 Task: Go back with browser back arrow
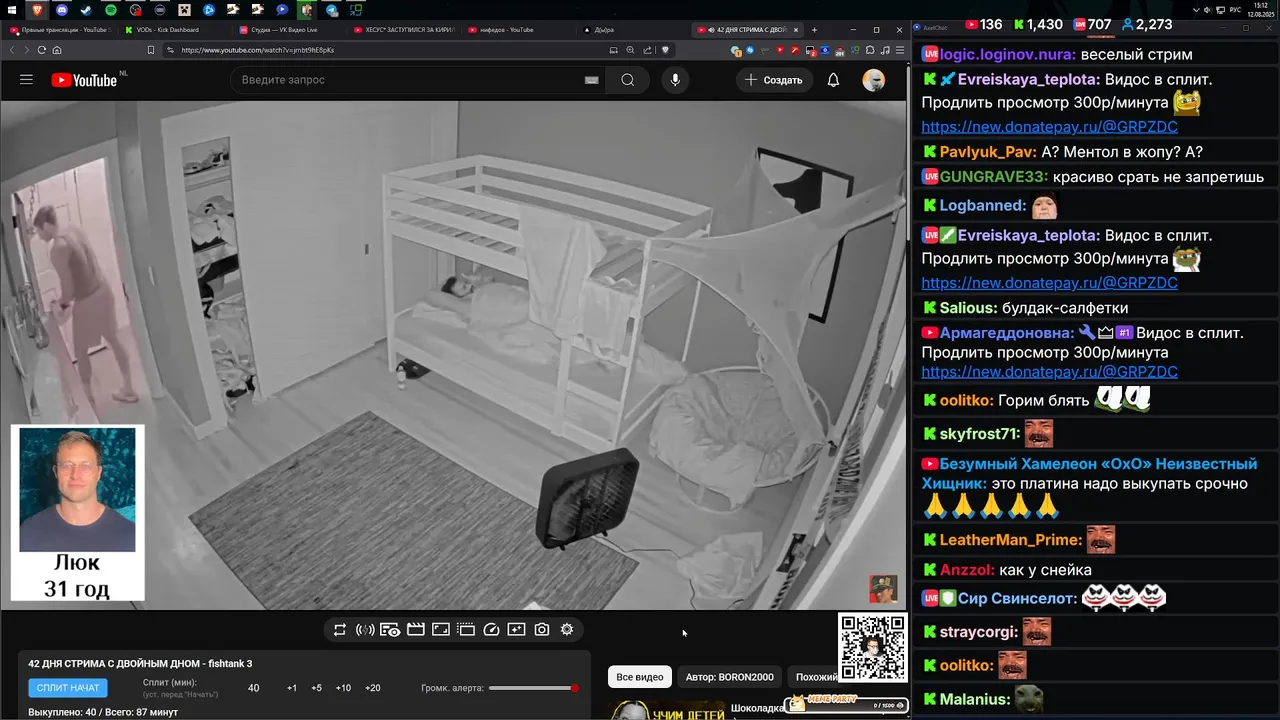click(x=12, y=50)
